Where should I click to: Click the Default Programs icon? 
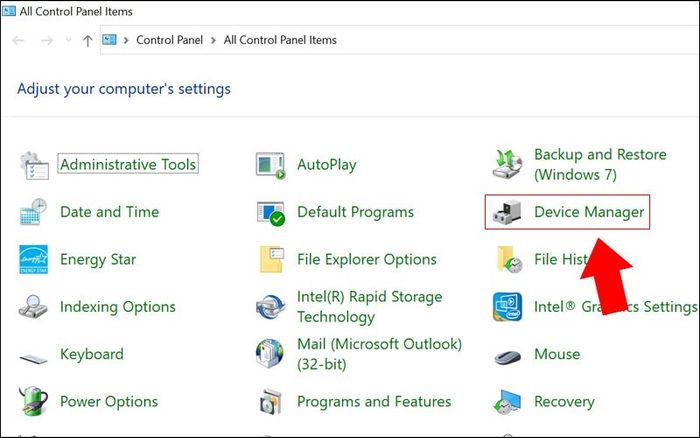pos(271,213)
